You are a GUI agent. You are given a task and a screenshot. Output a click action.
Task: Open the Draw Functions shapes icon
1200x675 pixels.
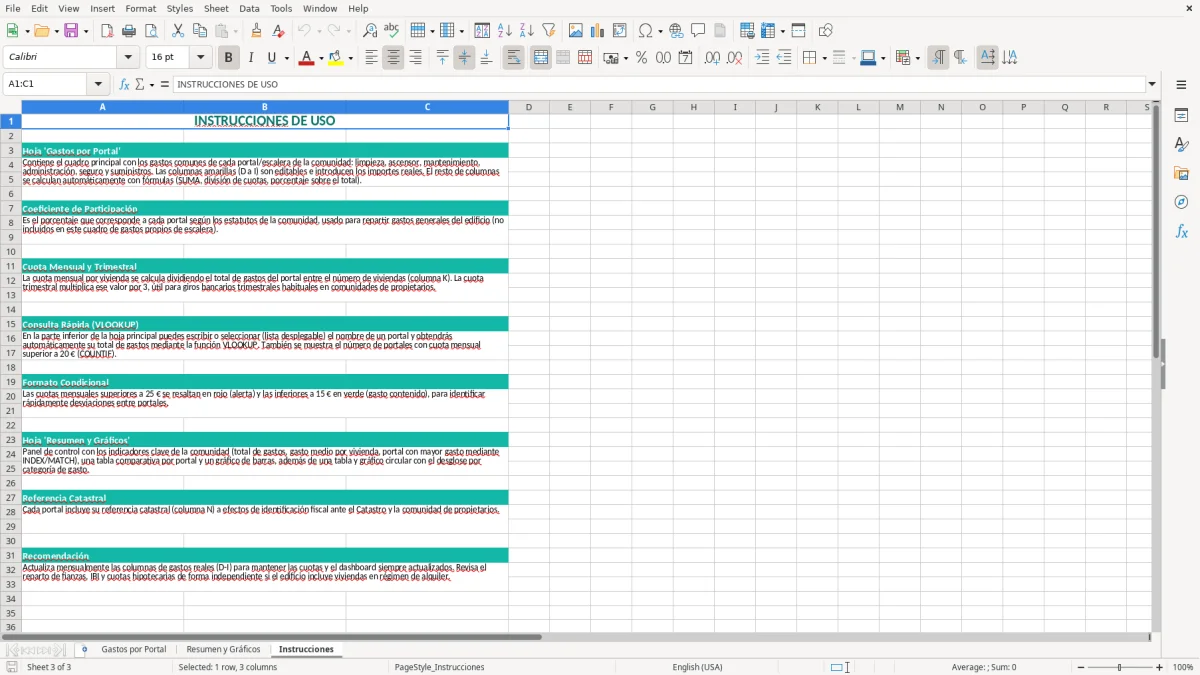click(825, 31)
